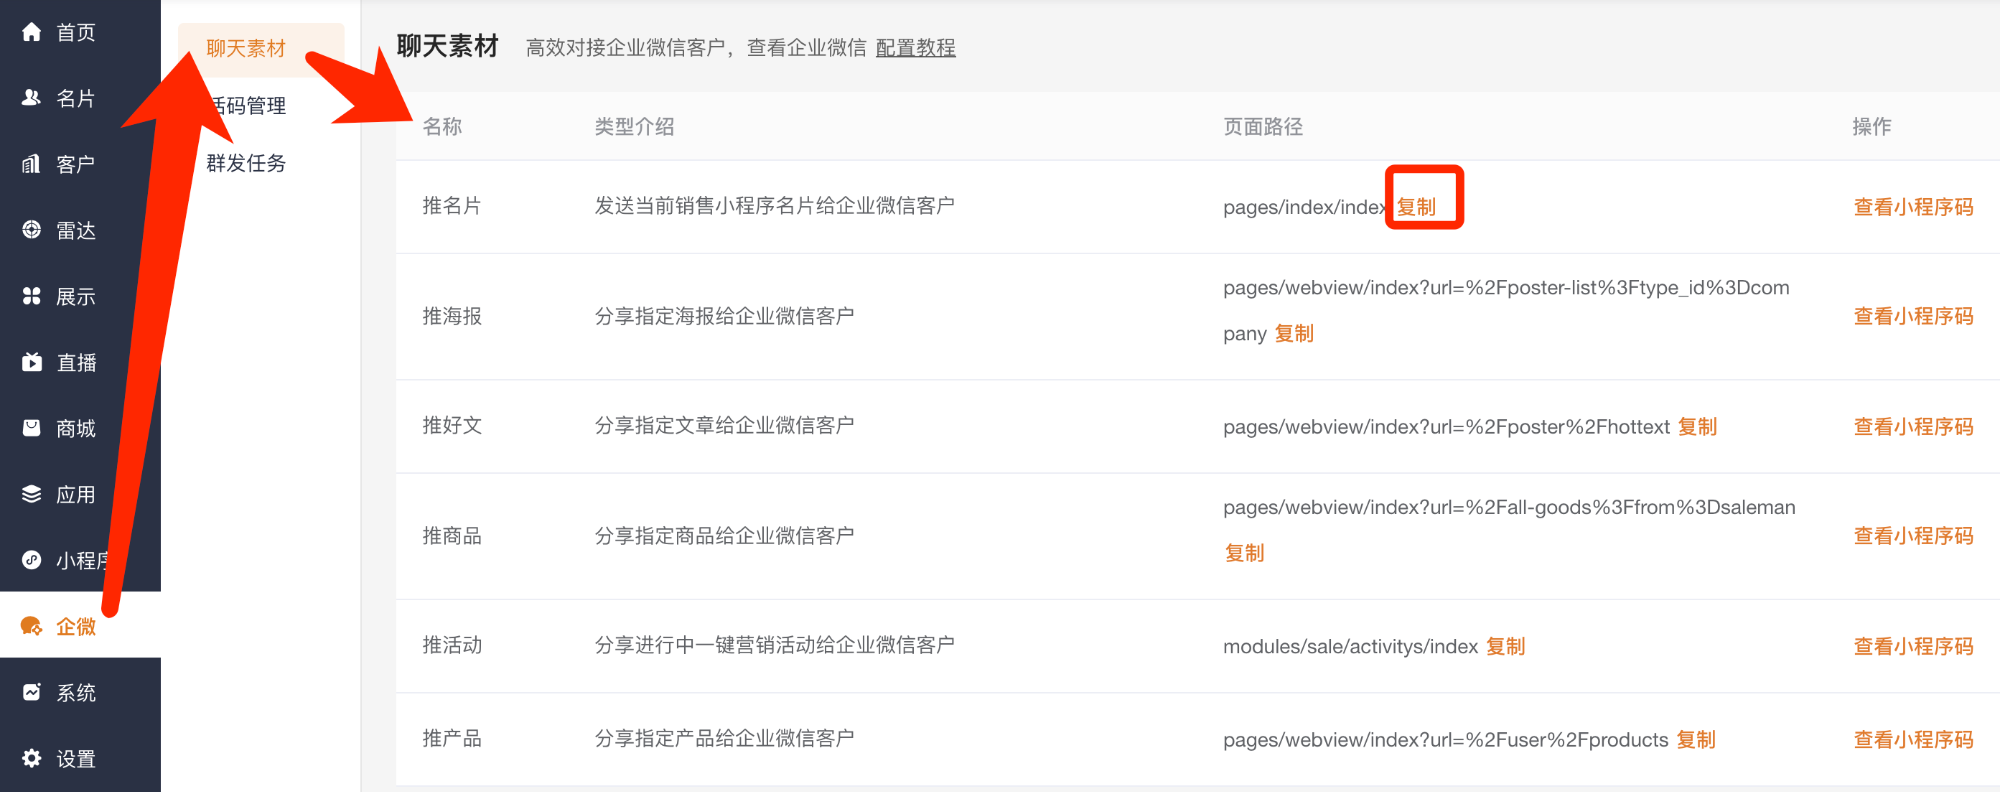Image resolution: width=2000 pixels, height=792 pixels.
Task: Click the 应用 layers icon
Action: point(32,494)
